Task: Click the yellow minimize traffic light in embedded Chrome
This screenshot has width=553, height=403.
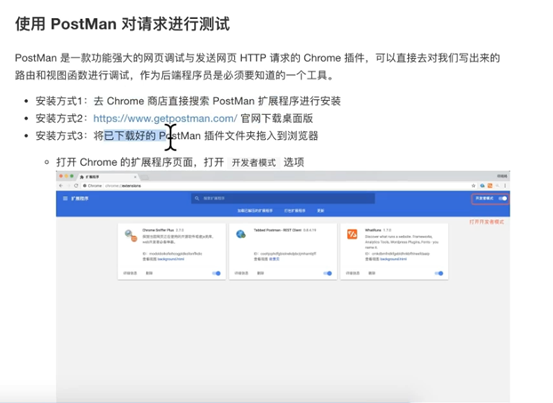Action: [x=66, y=176]
